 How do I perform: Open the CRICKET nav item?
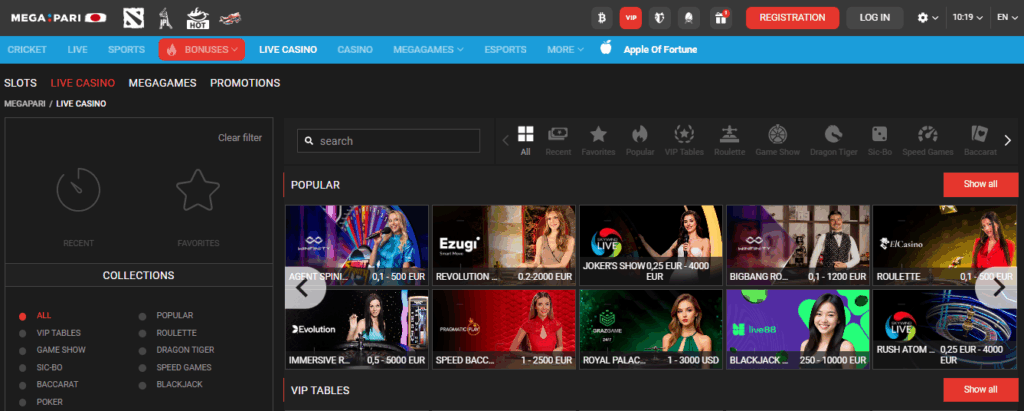click(x=27, y=50)
